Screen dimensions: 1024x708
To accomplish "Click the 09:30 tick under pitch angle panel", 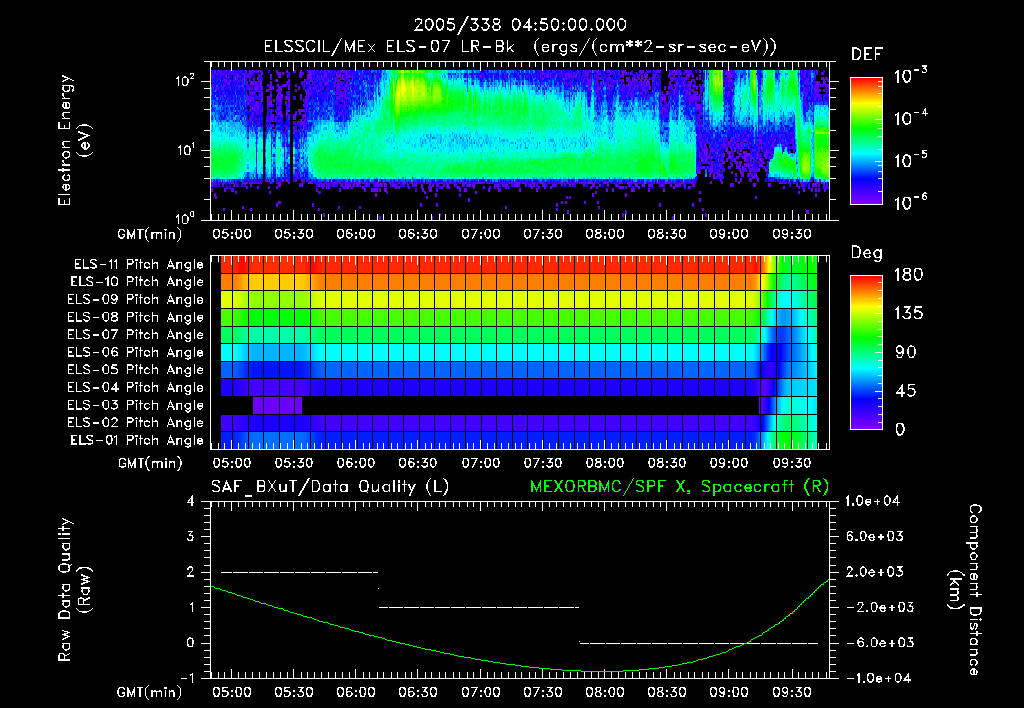I will pos(792,463).
